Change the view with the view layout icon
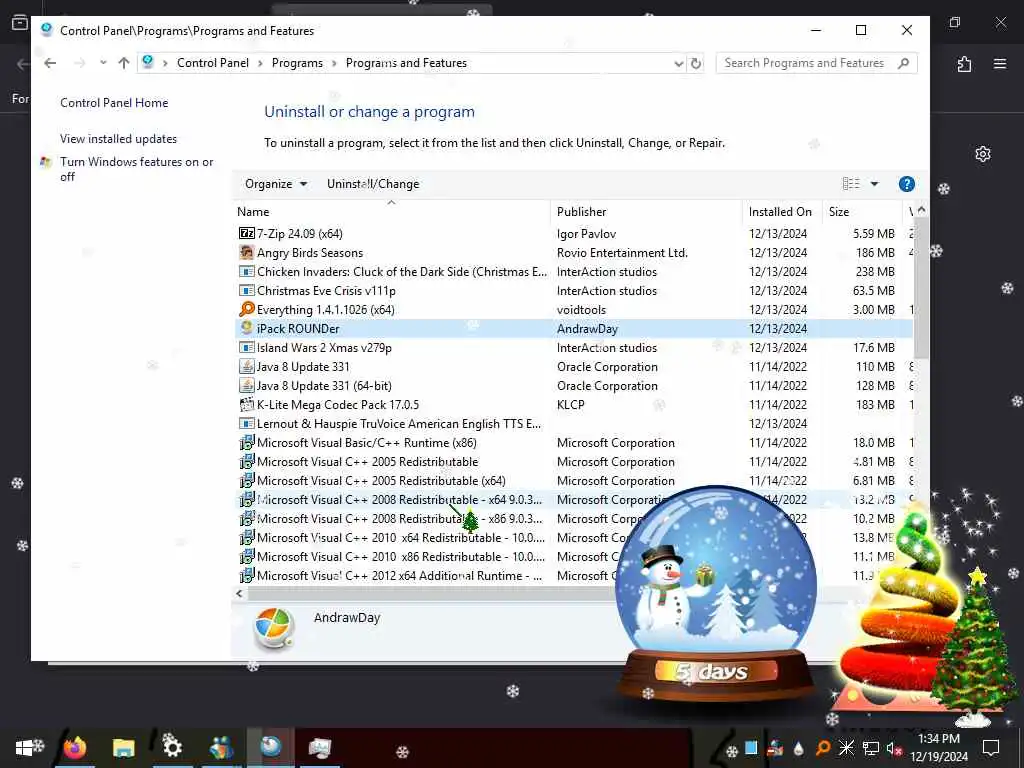The image size is (1024, 768). (850, 184)
